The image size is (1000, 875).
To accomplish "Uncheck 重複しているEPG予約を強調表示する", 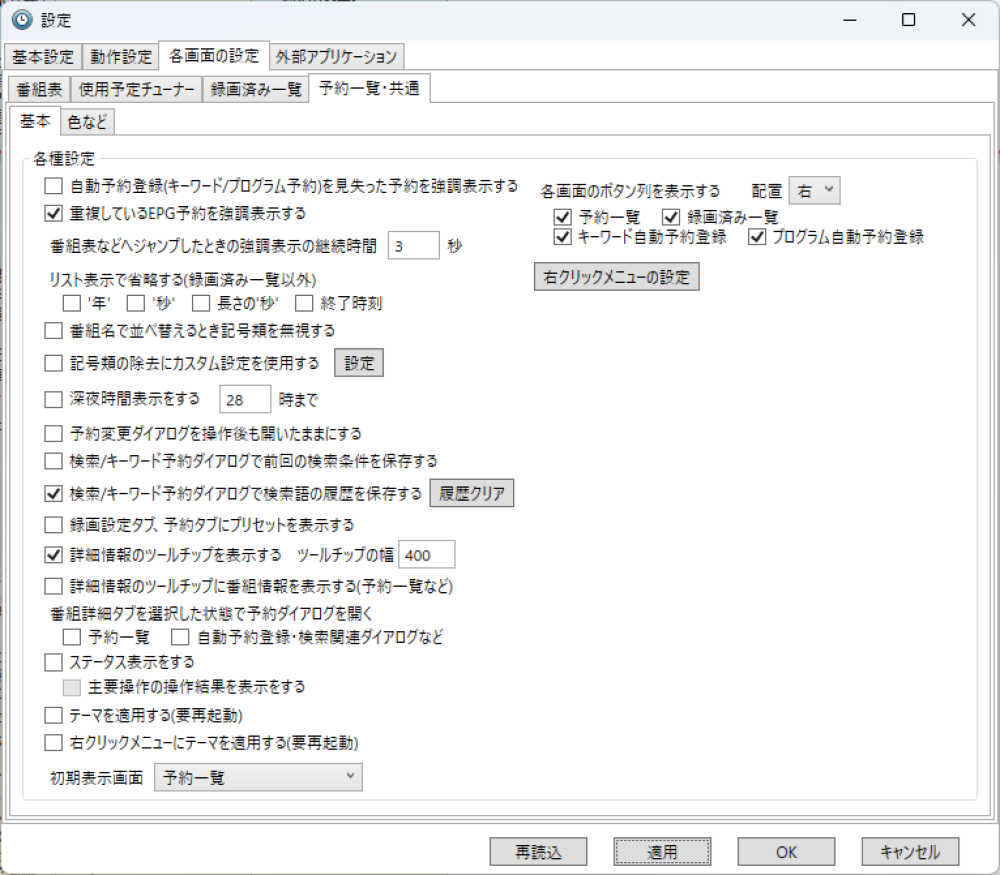I will (54, 213).
